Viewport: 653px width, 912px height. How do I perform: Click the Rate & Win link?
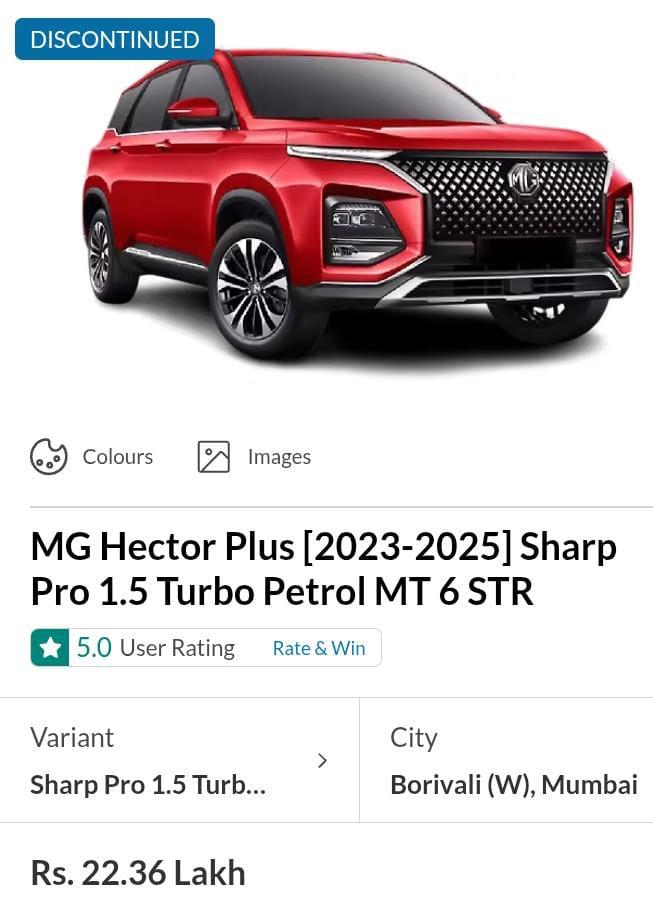click(319, 648)
